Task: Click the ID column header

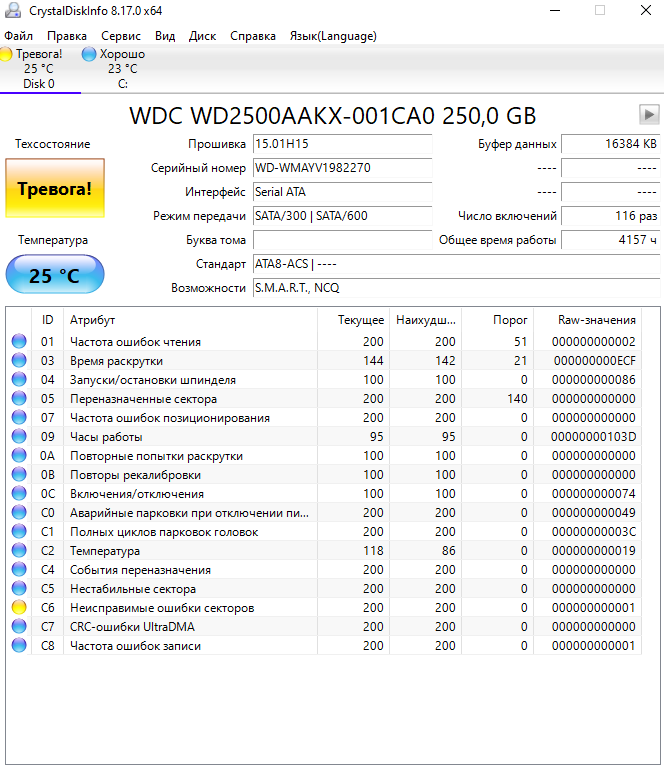Action: (x=47, y=319)
